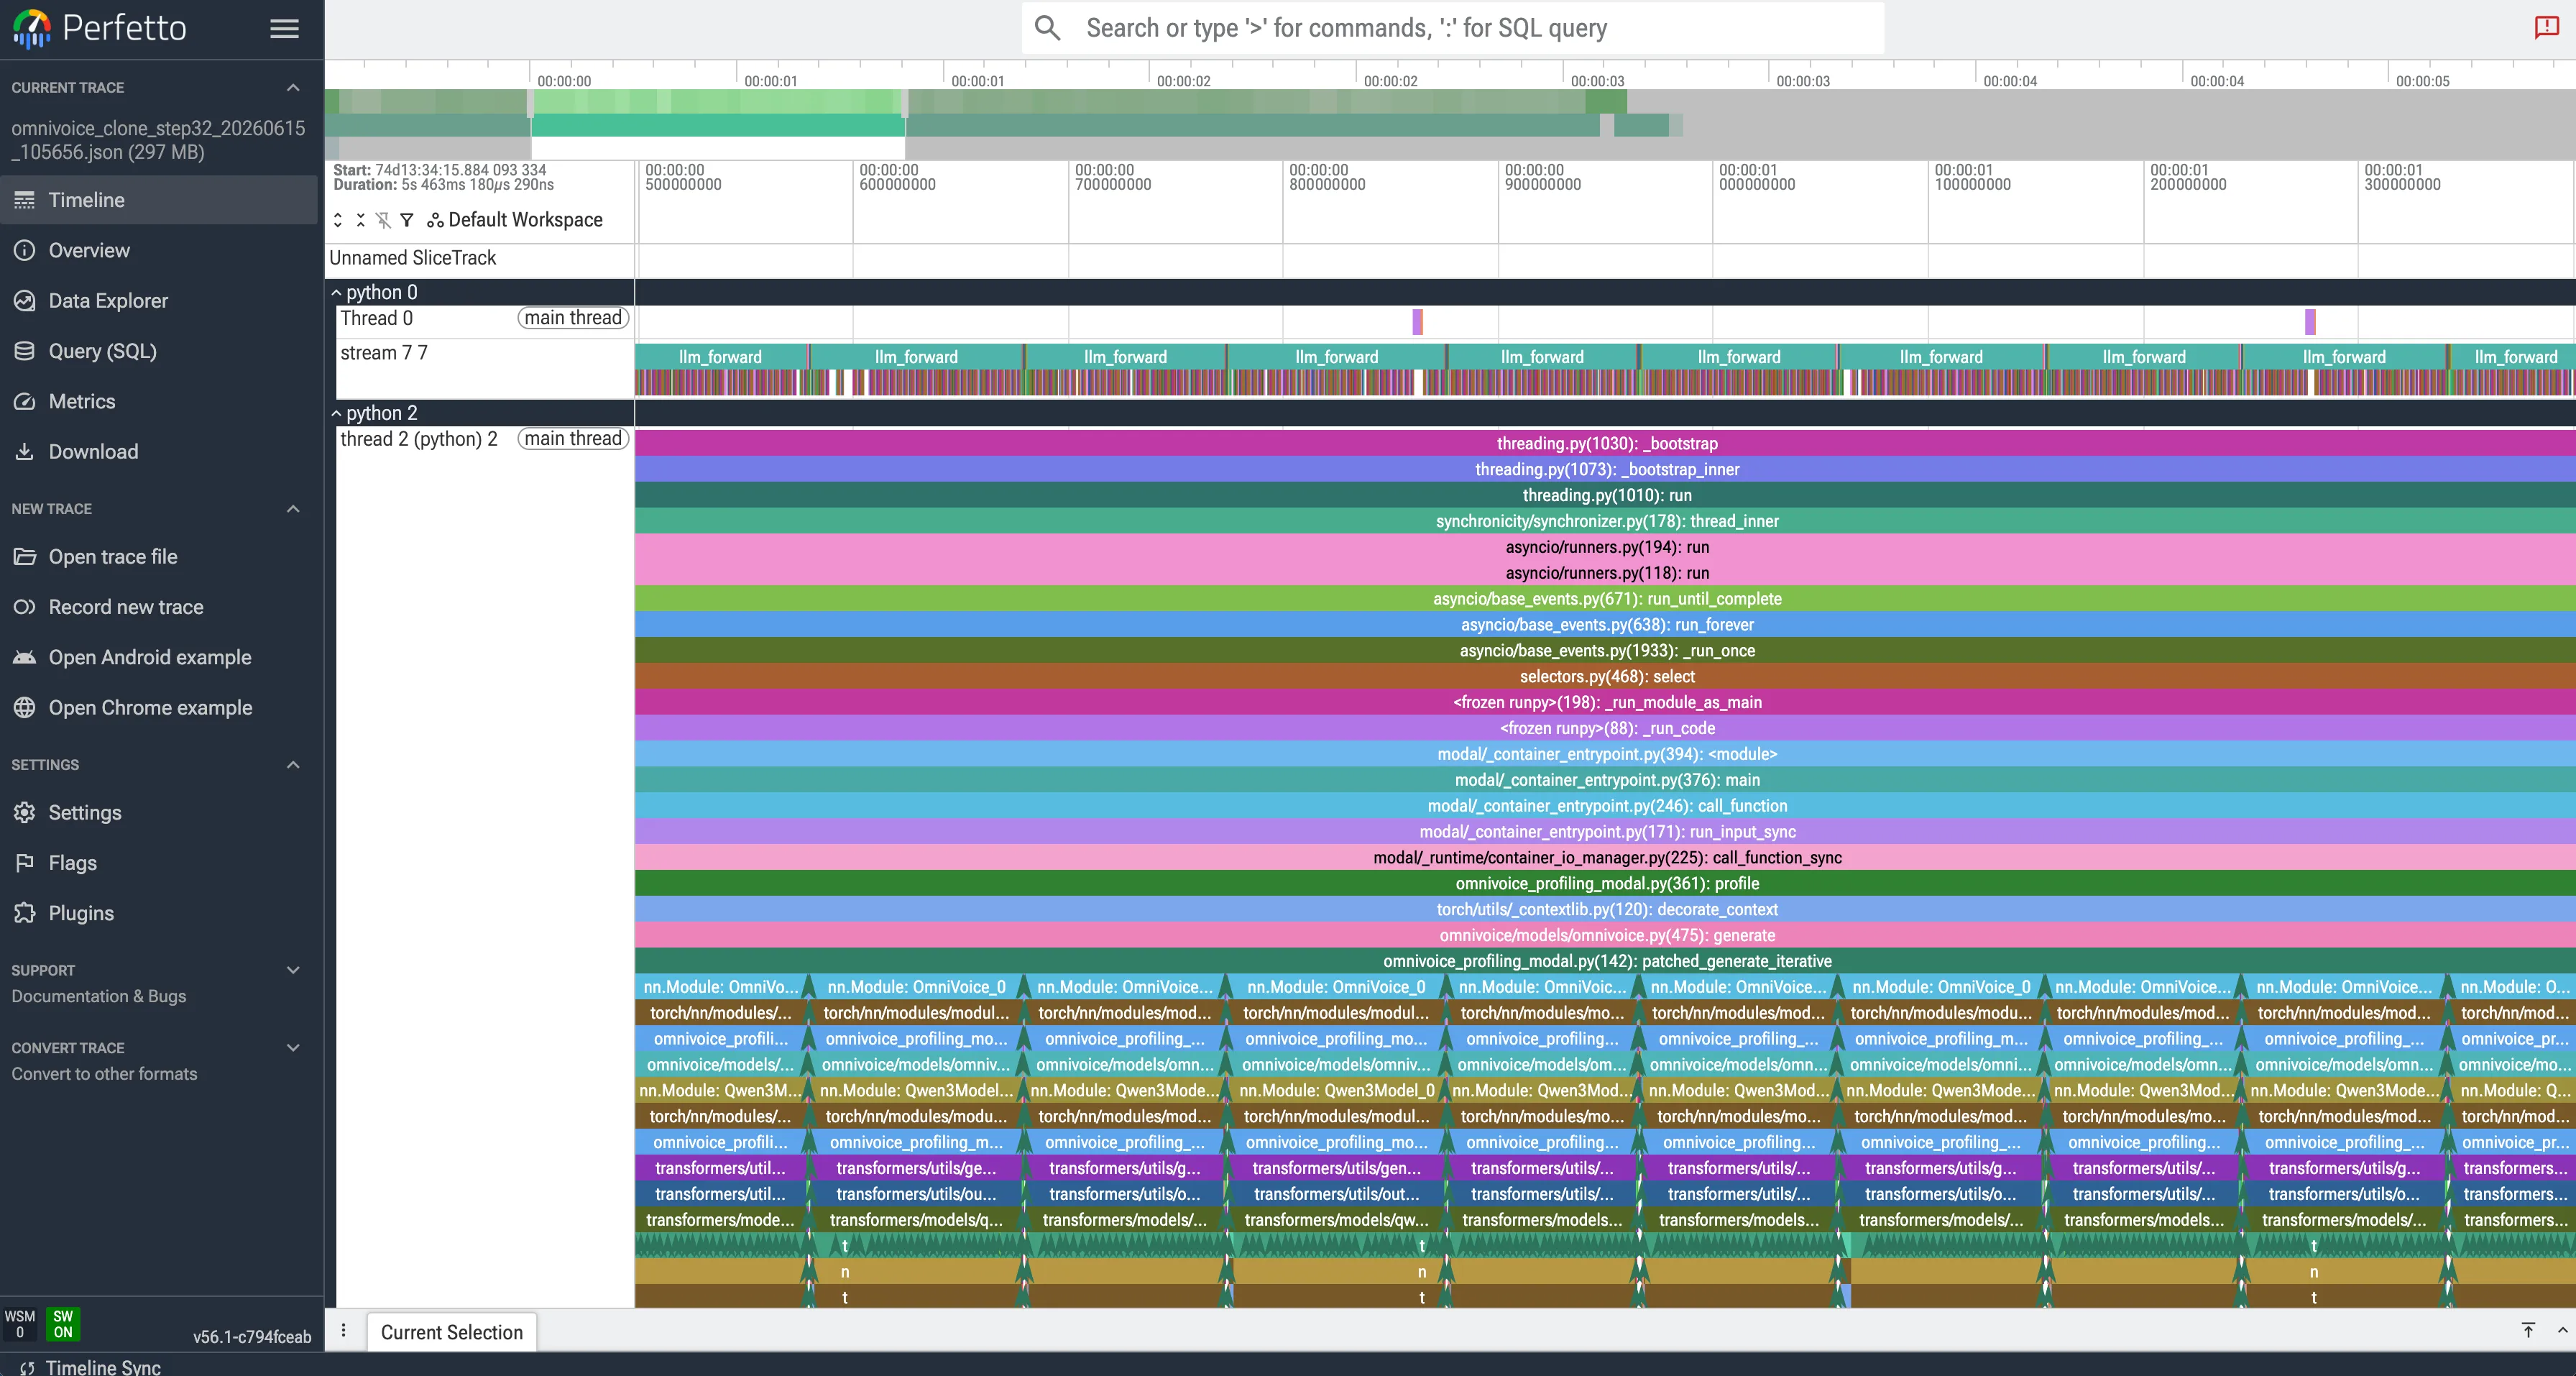Collapse all tracks icon

pos(361,220)
